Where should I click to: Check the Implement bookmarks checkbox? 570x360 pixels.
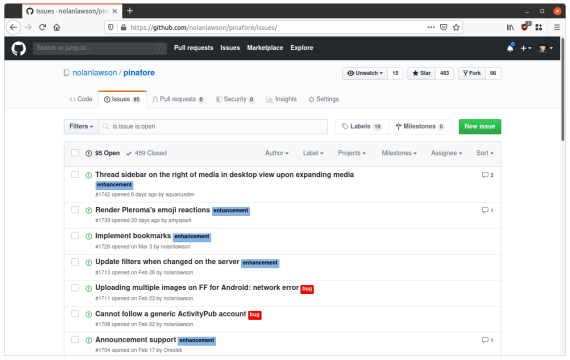pyautogui.click(x=75, y=236)
